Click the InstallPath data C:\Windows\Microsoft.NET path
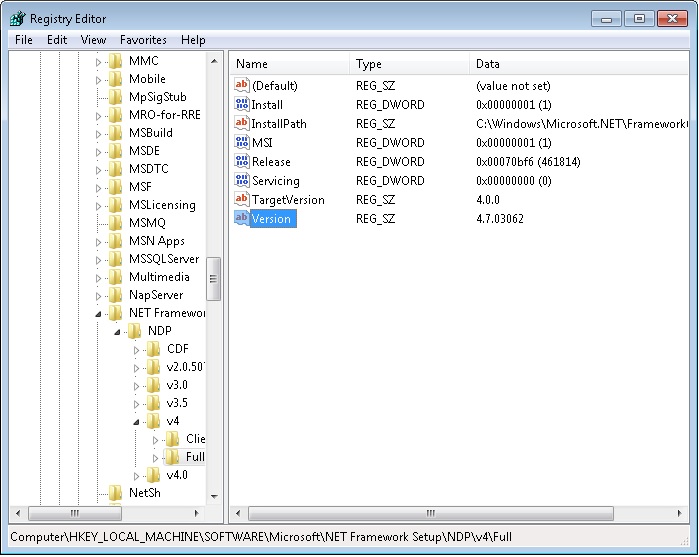 [x=581, y=124]
